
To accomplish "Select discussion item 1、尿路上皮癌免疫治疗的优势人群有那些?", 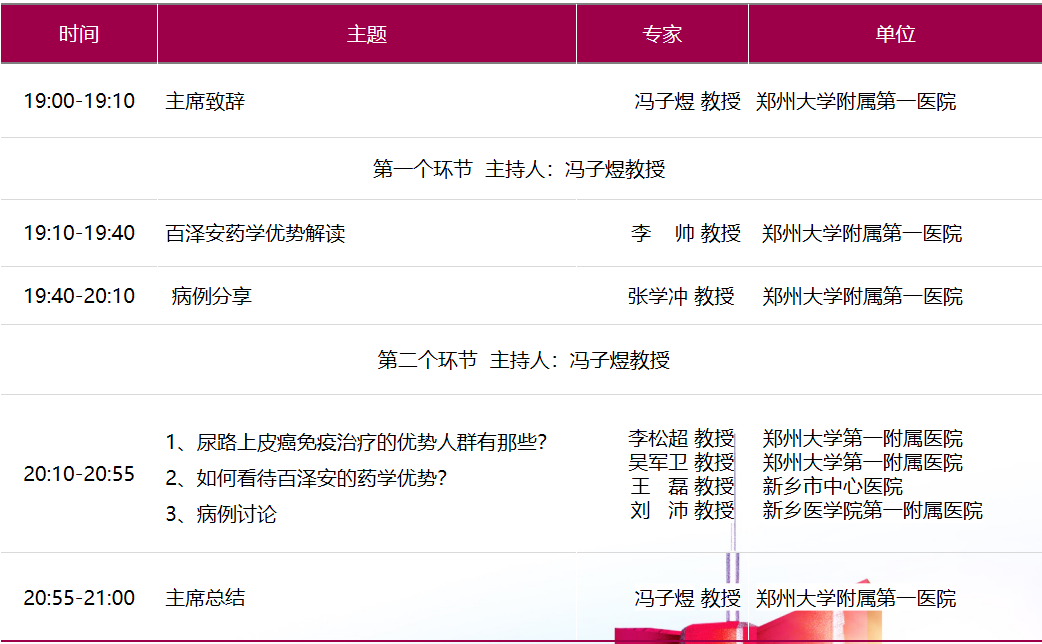I will pyautogui.click(x=356, y=442).
